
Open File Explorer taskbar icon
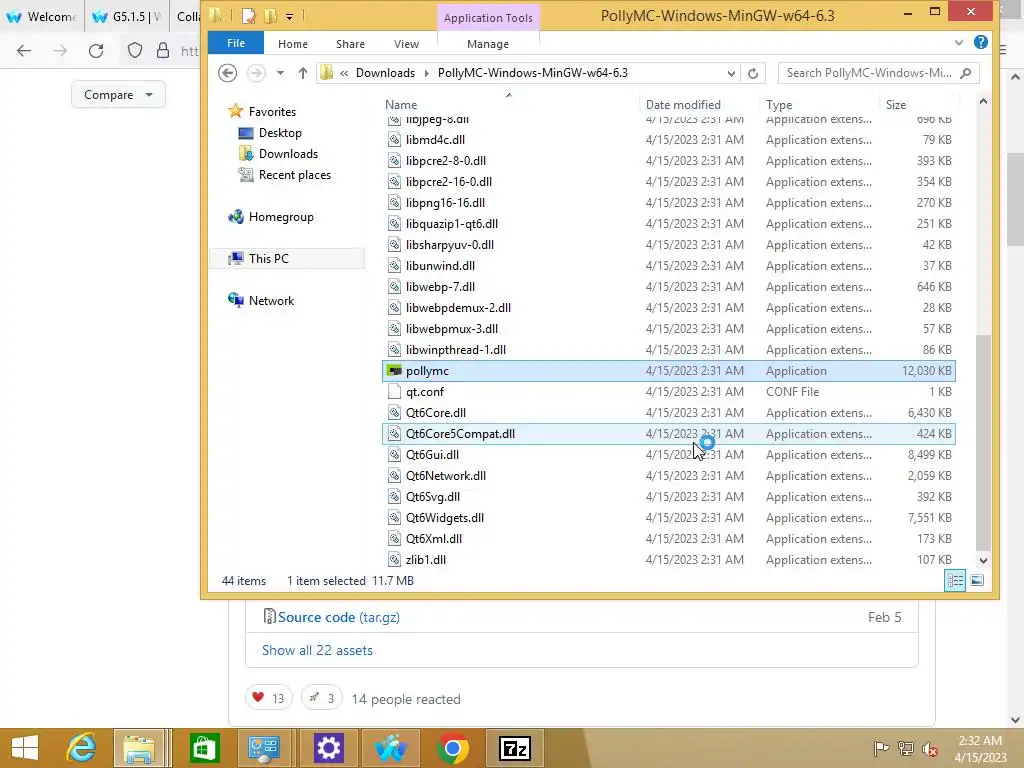coord(139,748)
